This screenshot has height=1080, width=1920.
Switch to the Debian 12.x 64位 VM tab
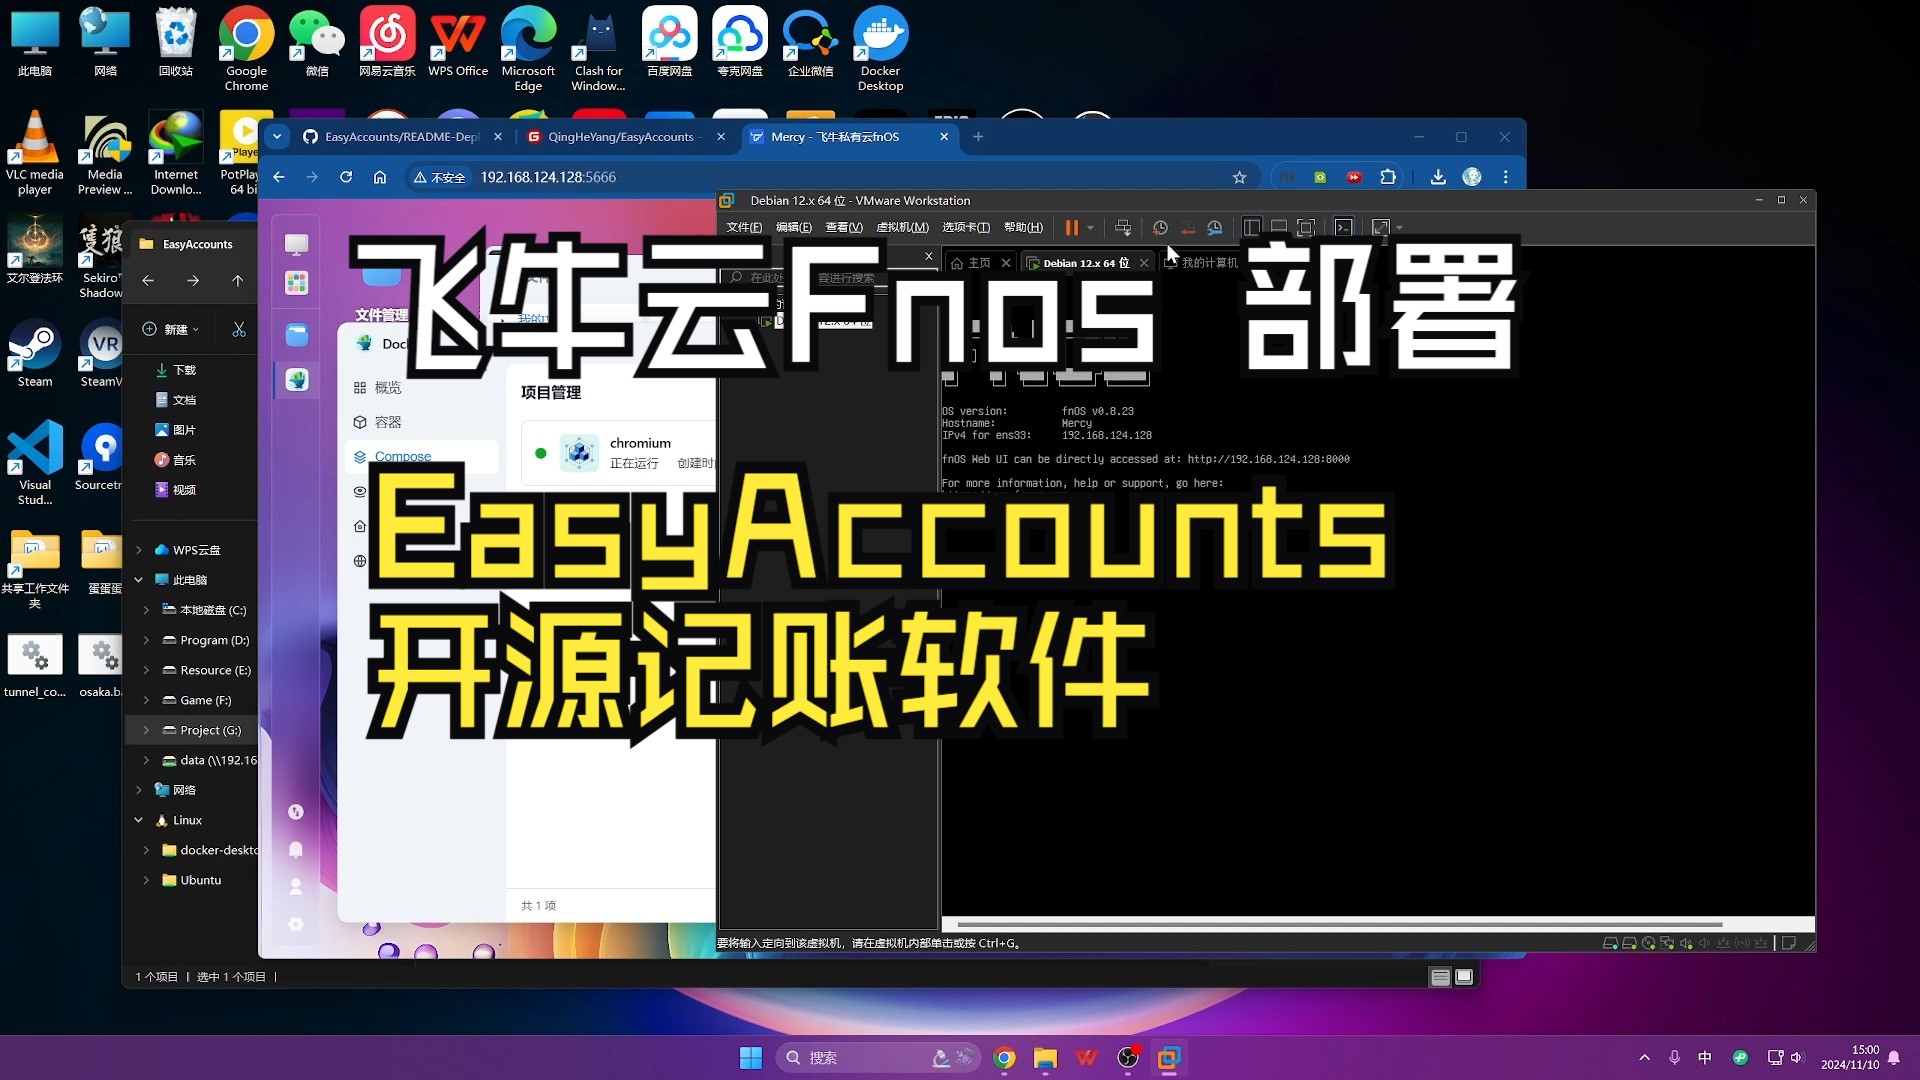pyautogui.click(x=1081, y=261)
